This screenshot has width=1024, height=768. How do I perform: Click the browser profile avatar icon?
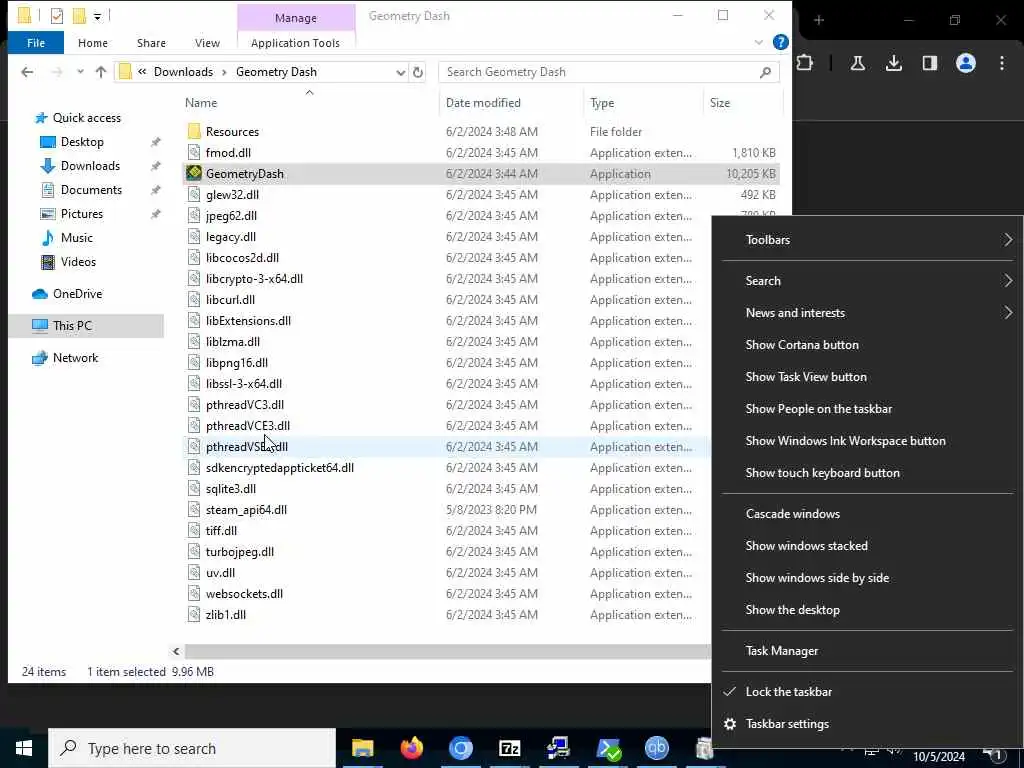[965, 63]
